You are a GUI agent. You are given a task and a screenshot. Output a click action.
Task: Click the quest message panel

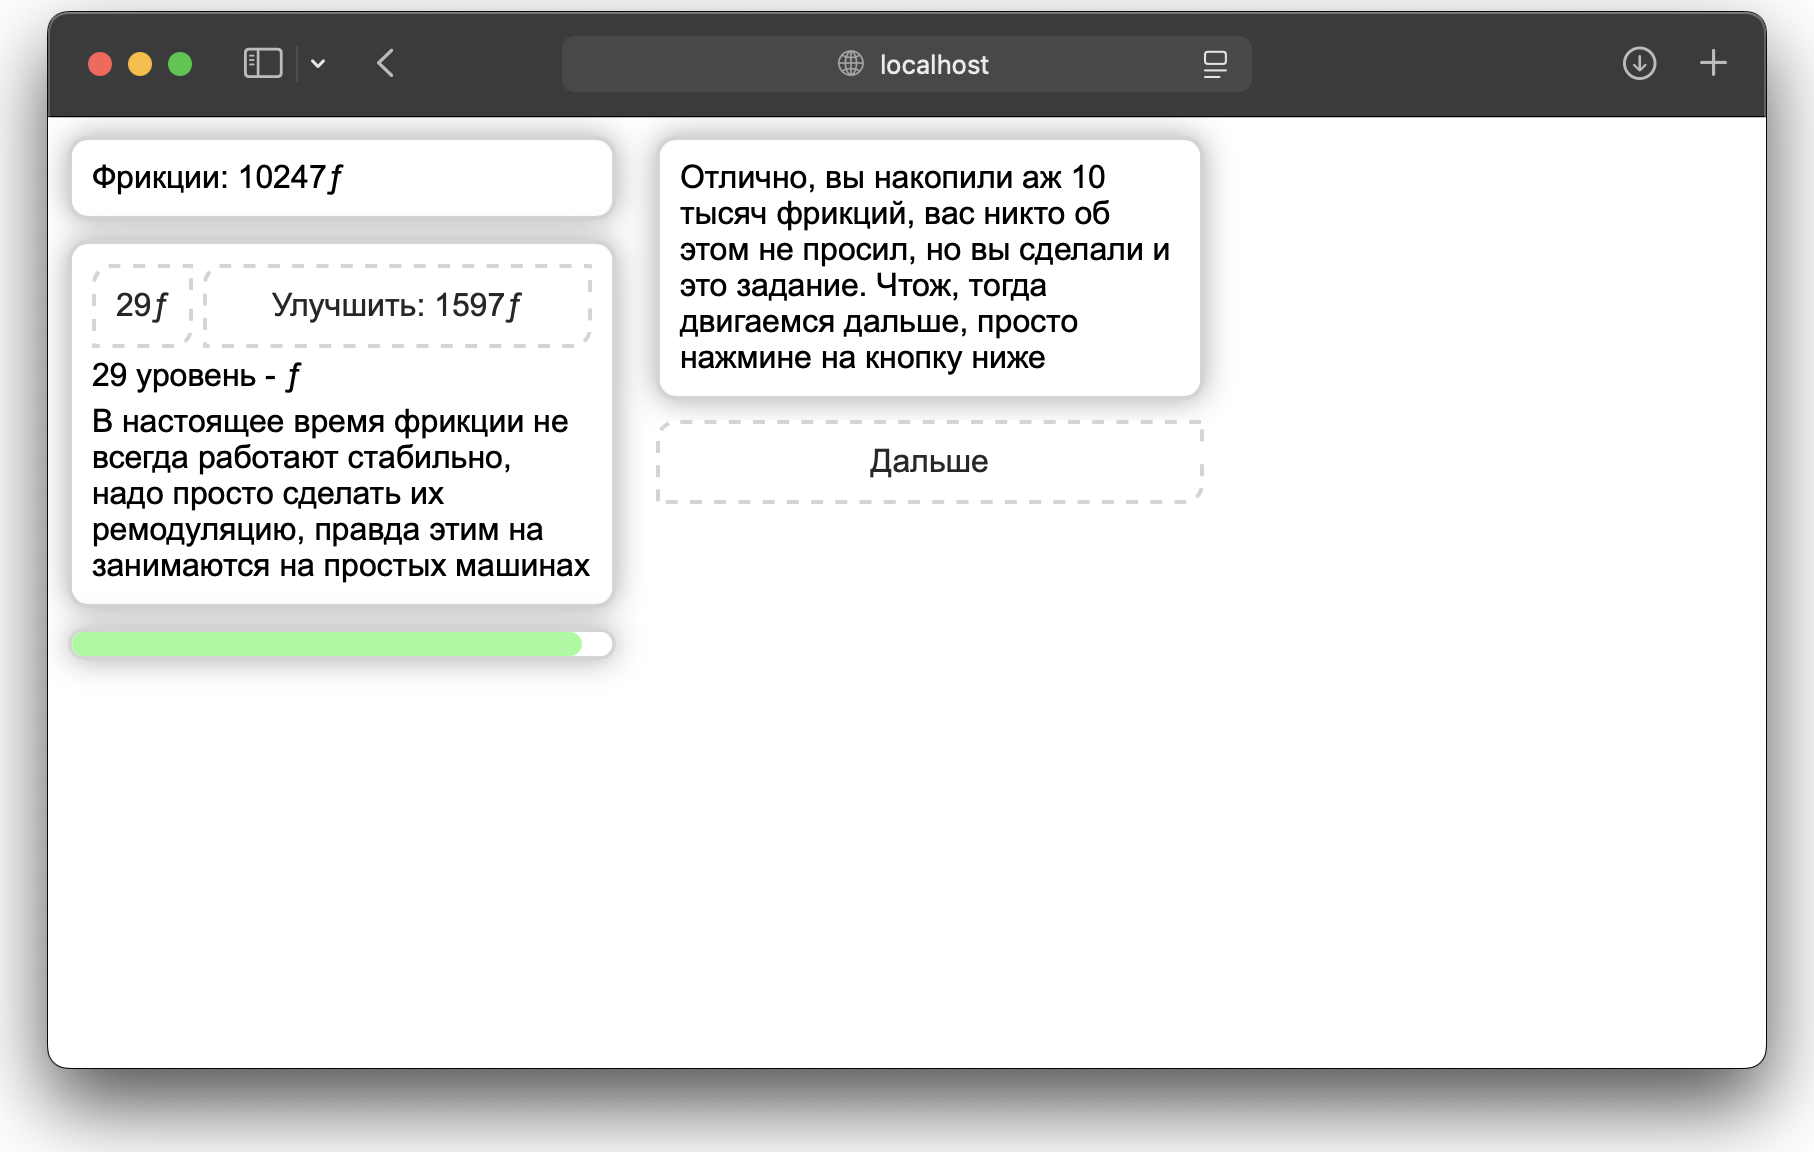pyautogui.click(x=928, y=265)
